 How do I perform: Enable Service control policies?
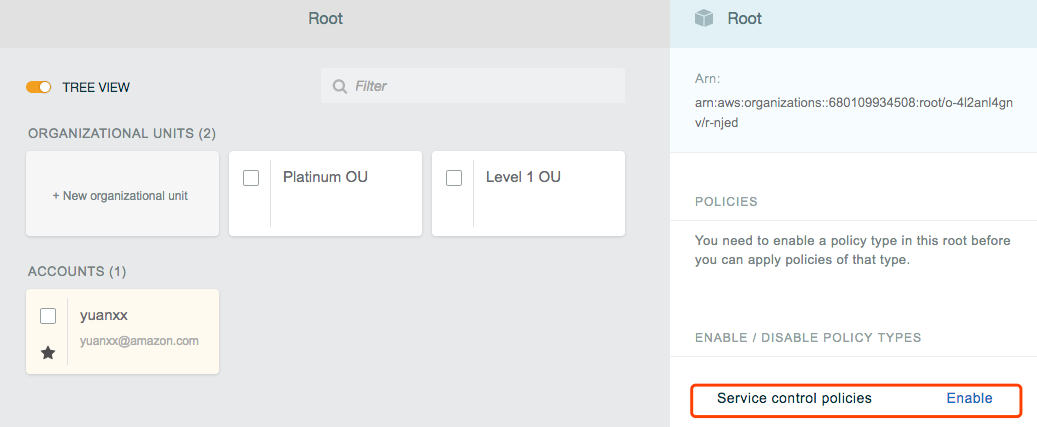coord(969,398)
